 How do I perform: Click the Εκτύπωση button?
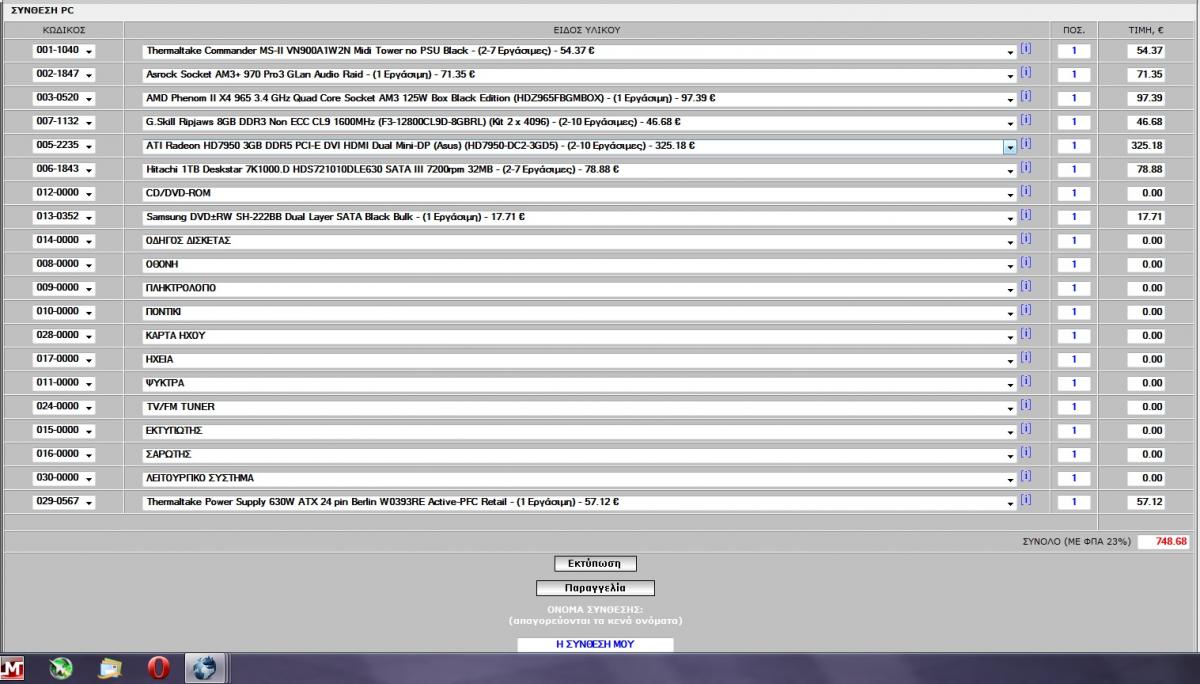click(595, 564)
